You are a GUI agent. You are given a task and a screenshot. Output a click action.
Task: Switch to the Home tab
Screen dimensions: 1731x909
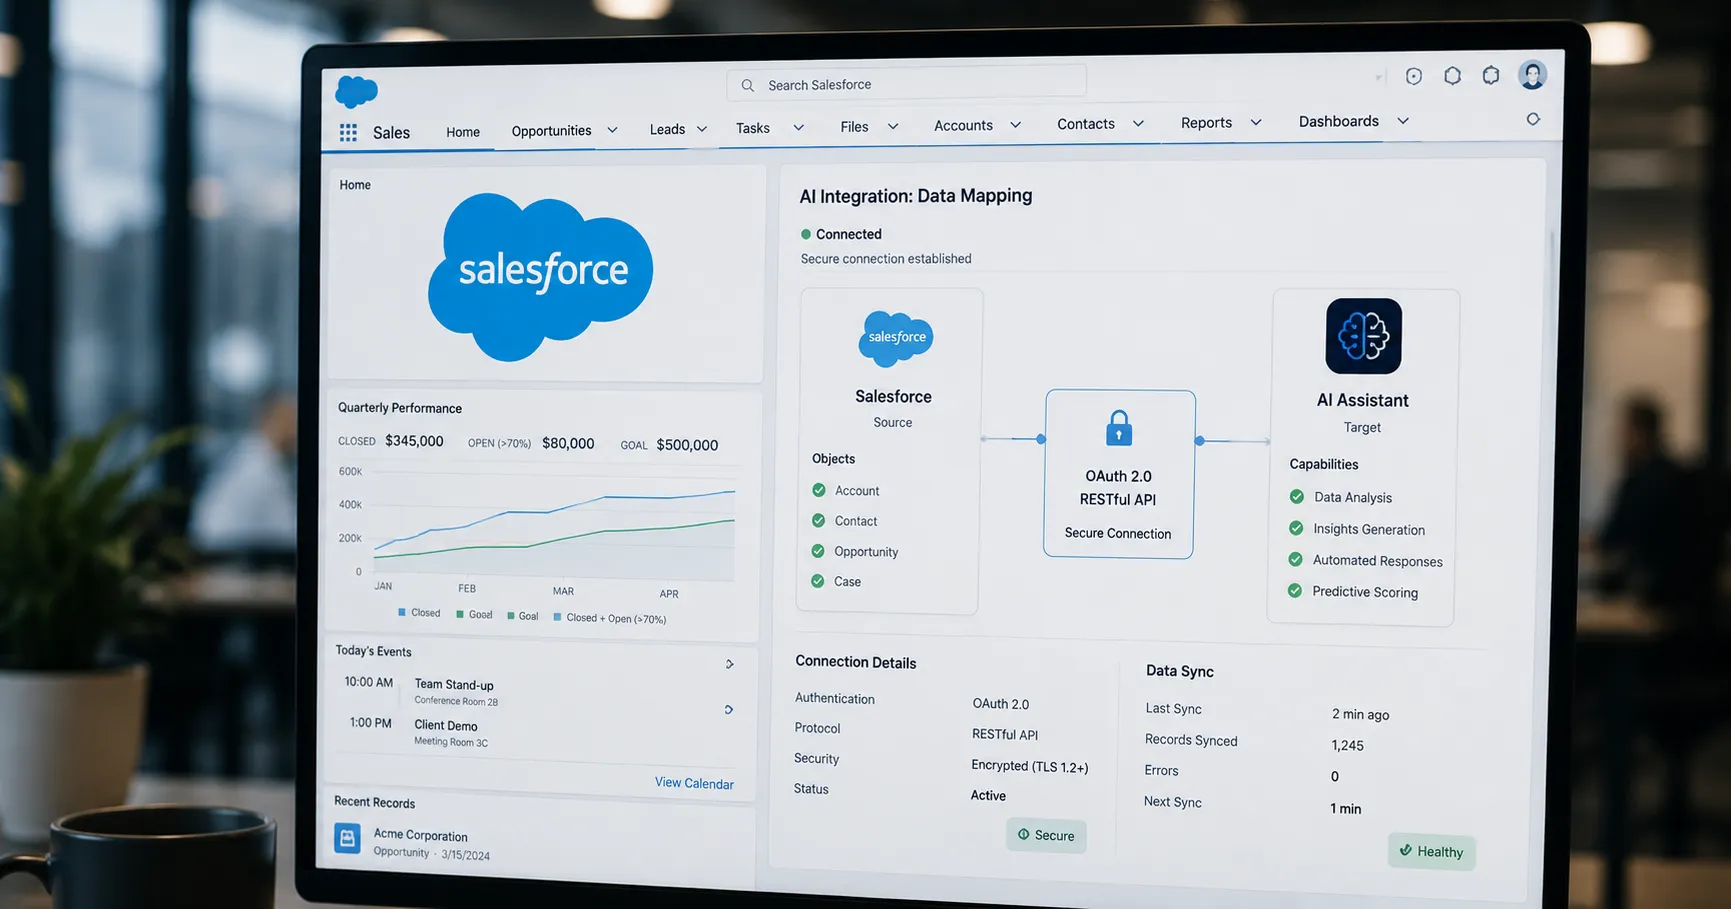point(463,132)
